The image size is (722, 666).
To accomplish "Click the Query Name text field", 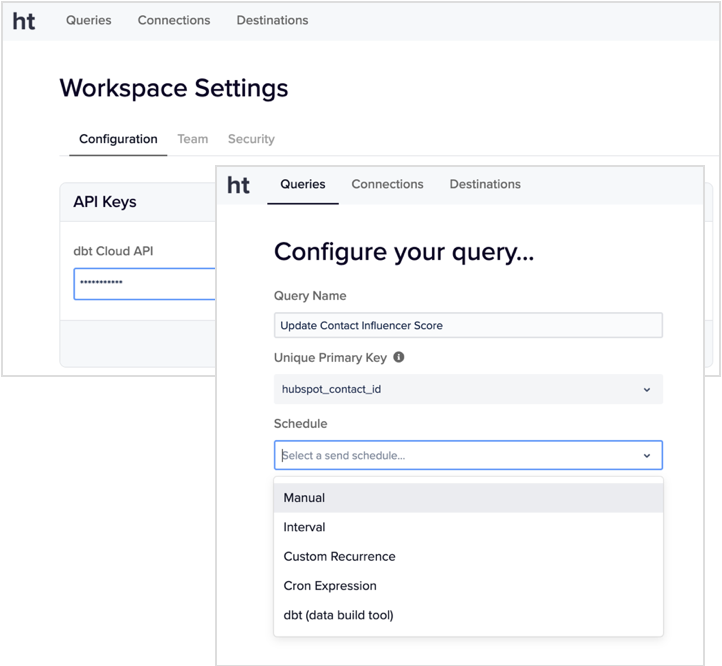I will tap(467, 325).
